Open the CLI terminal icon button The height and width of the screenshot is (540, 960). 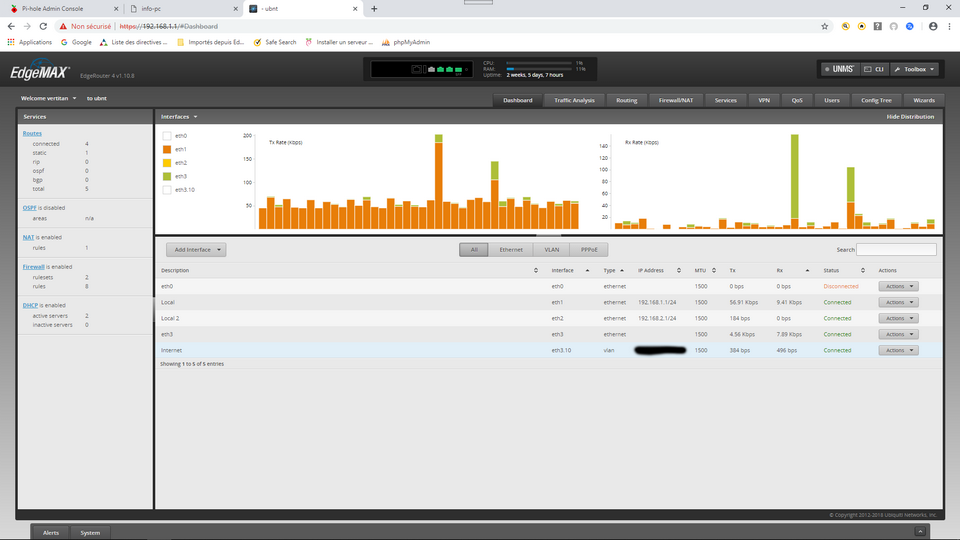(x=873, y=69)
